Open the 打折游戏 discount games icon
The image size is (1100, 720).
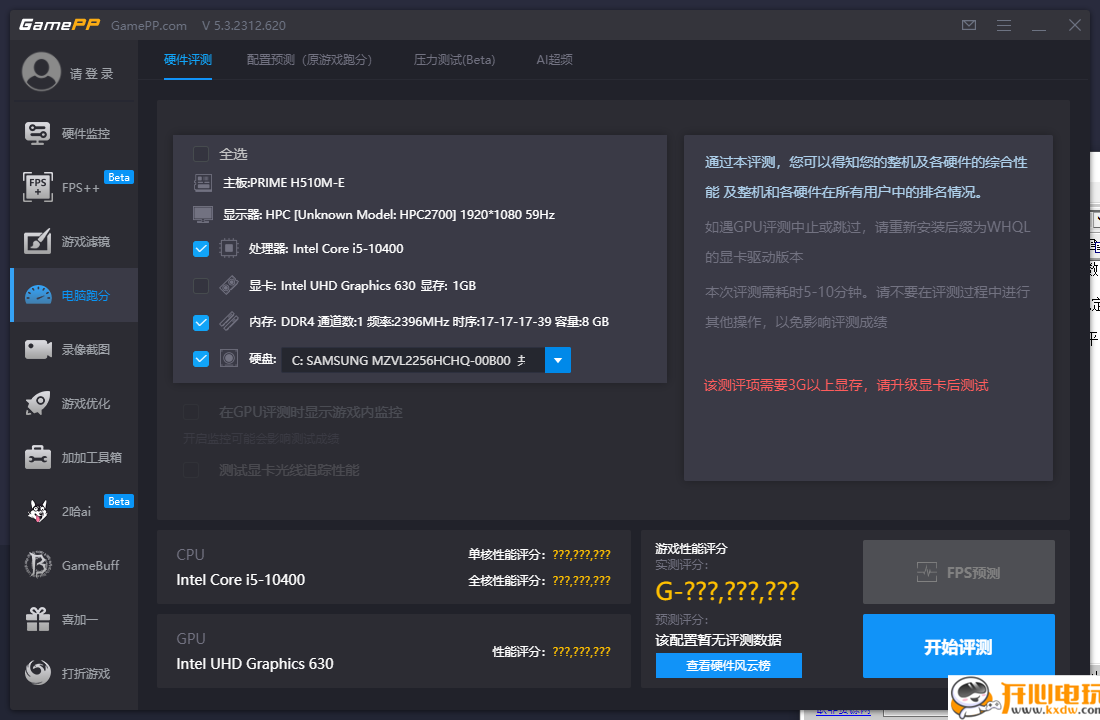pyautogui.click(x=38, y=672)
